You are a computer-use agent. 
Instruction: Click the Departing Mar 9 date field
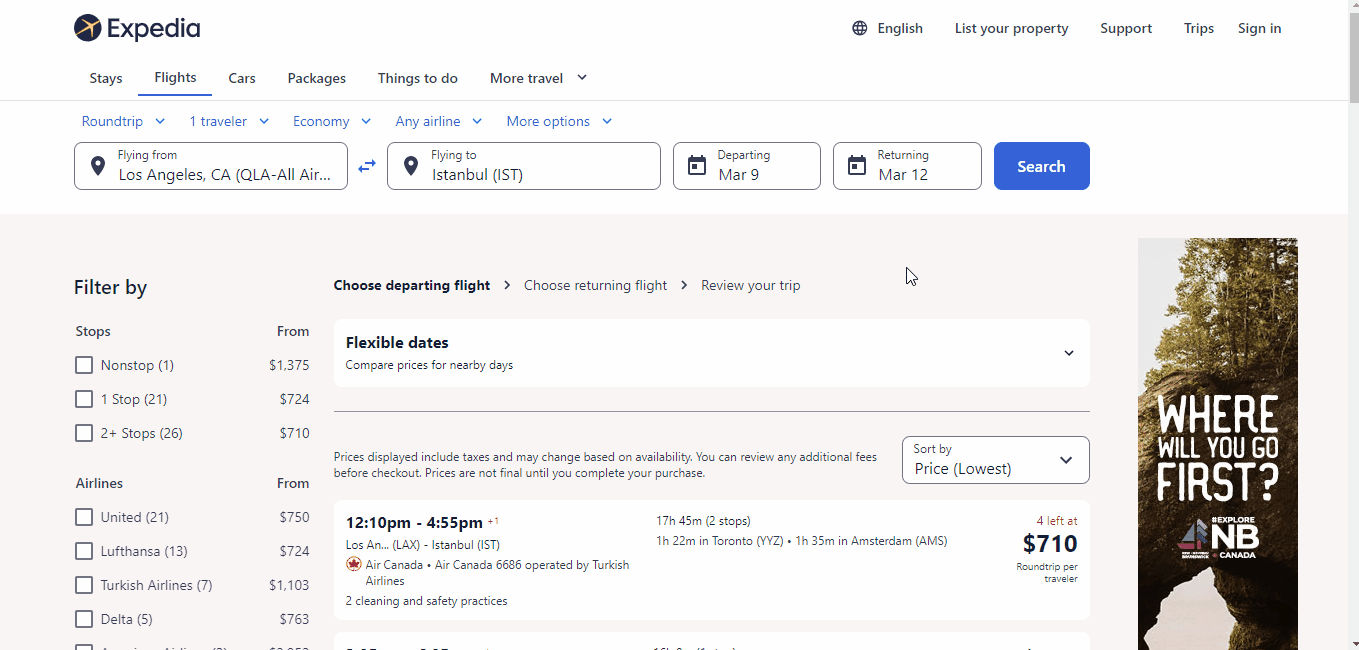click(747, 166)
